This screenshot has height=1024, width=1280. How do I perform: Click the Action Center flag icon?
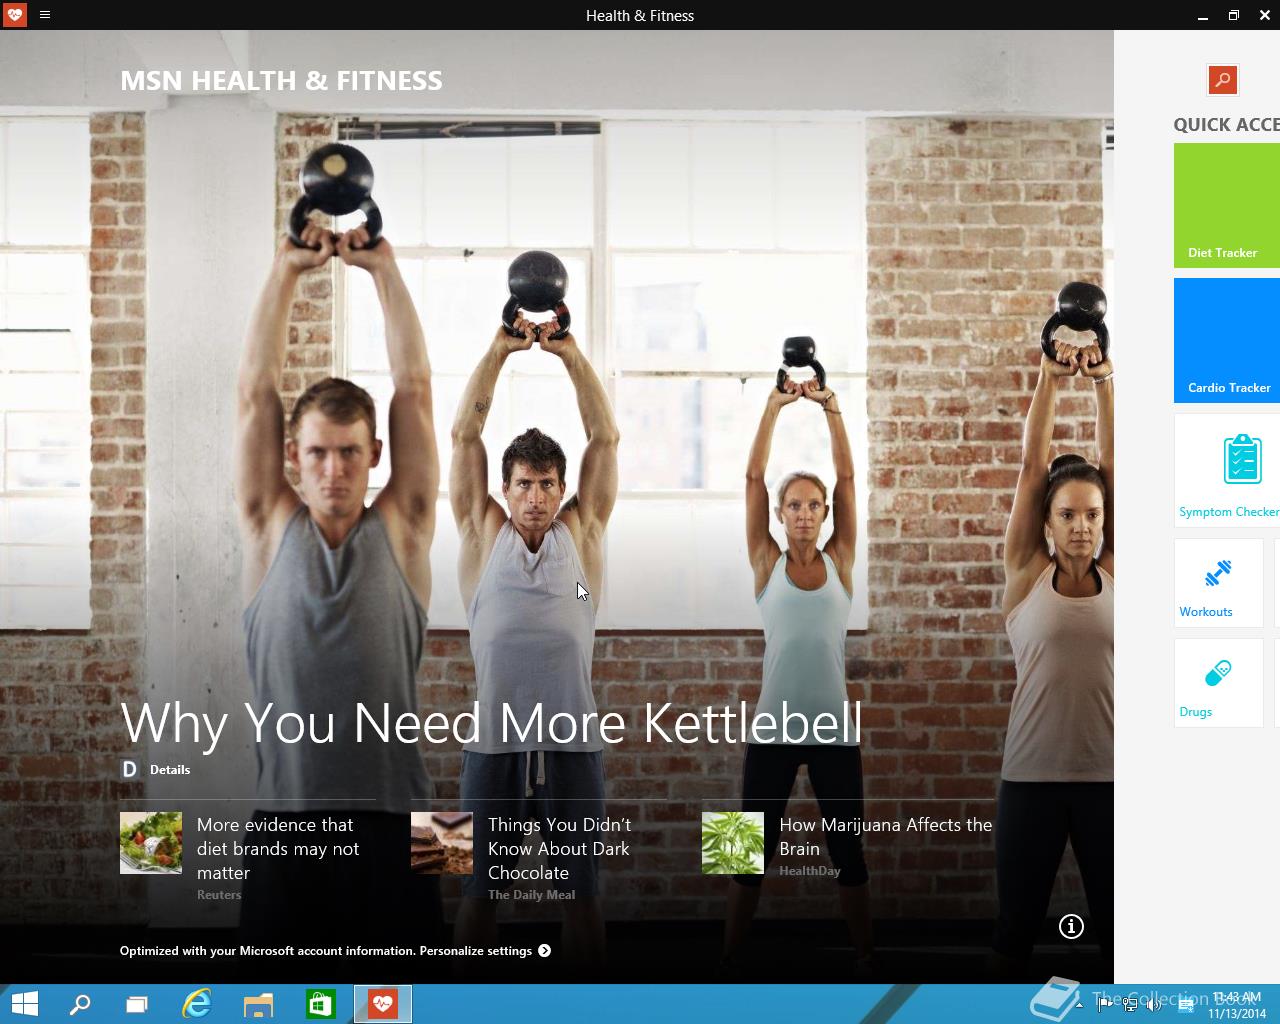tap(1104, 1005)
